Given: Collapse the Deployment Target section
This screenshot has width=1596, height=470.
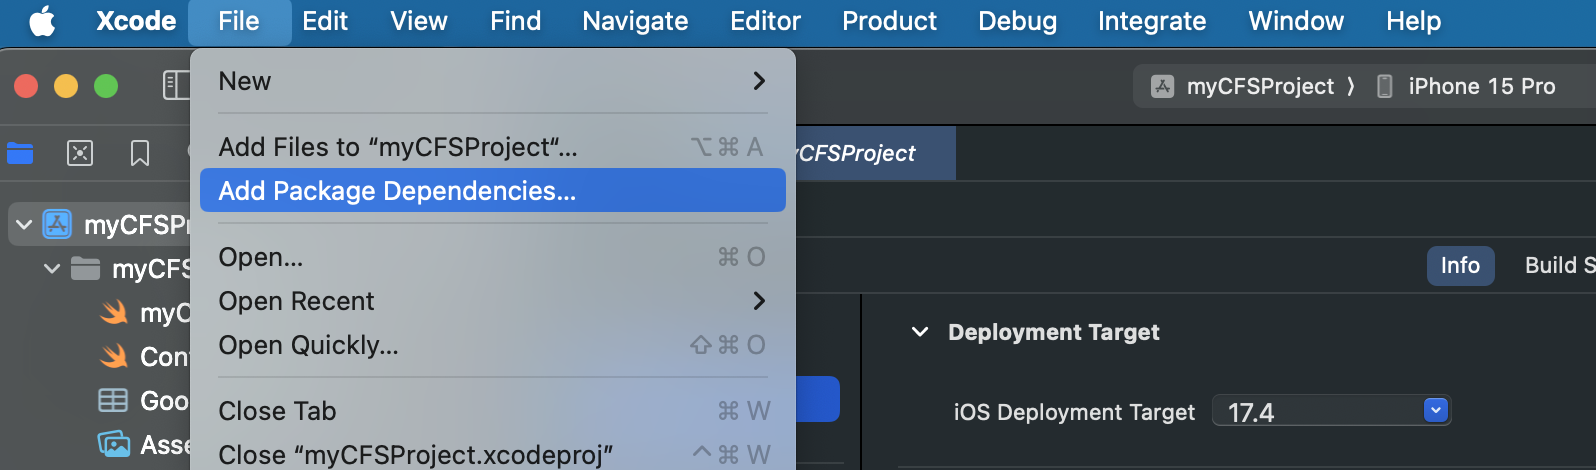Looking at the screenshot, I should (920, 332).
